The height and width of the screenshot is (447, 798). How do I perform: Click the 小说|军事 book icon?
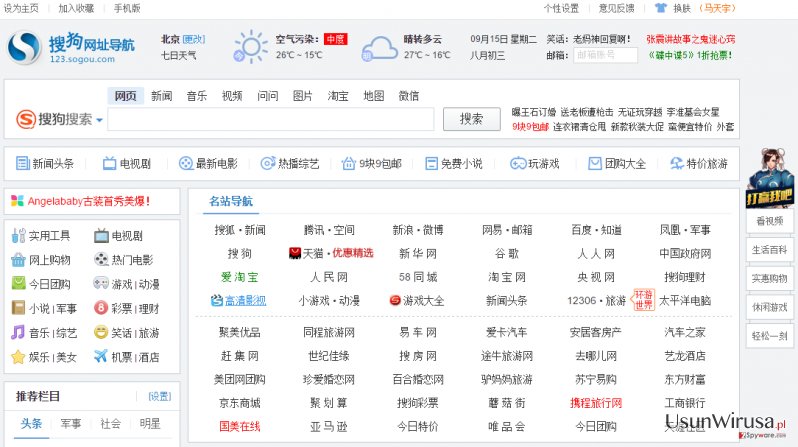18,308
